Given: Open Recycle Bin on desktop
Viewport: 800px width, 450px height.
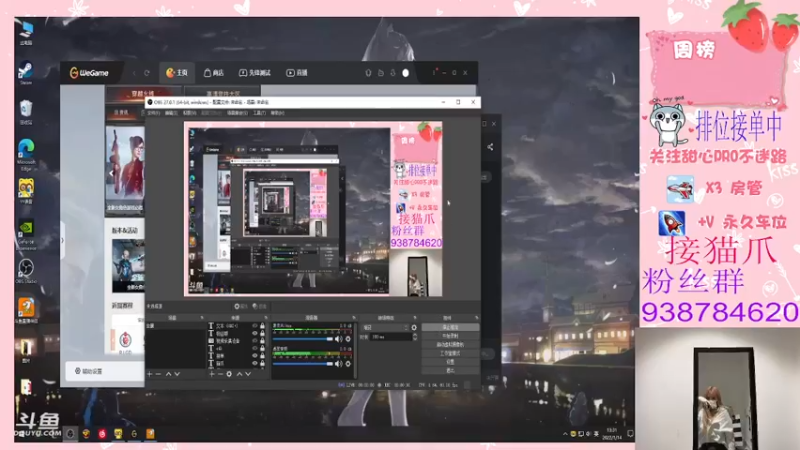Looking at the screenshot, I should tap(26, 112).
